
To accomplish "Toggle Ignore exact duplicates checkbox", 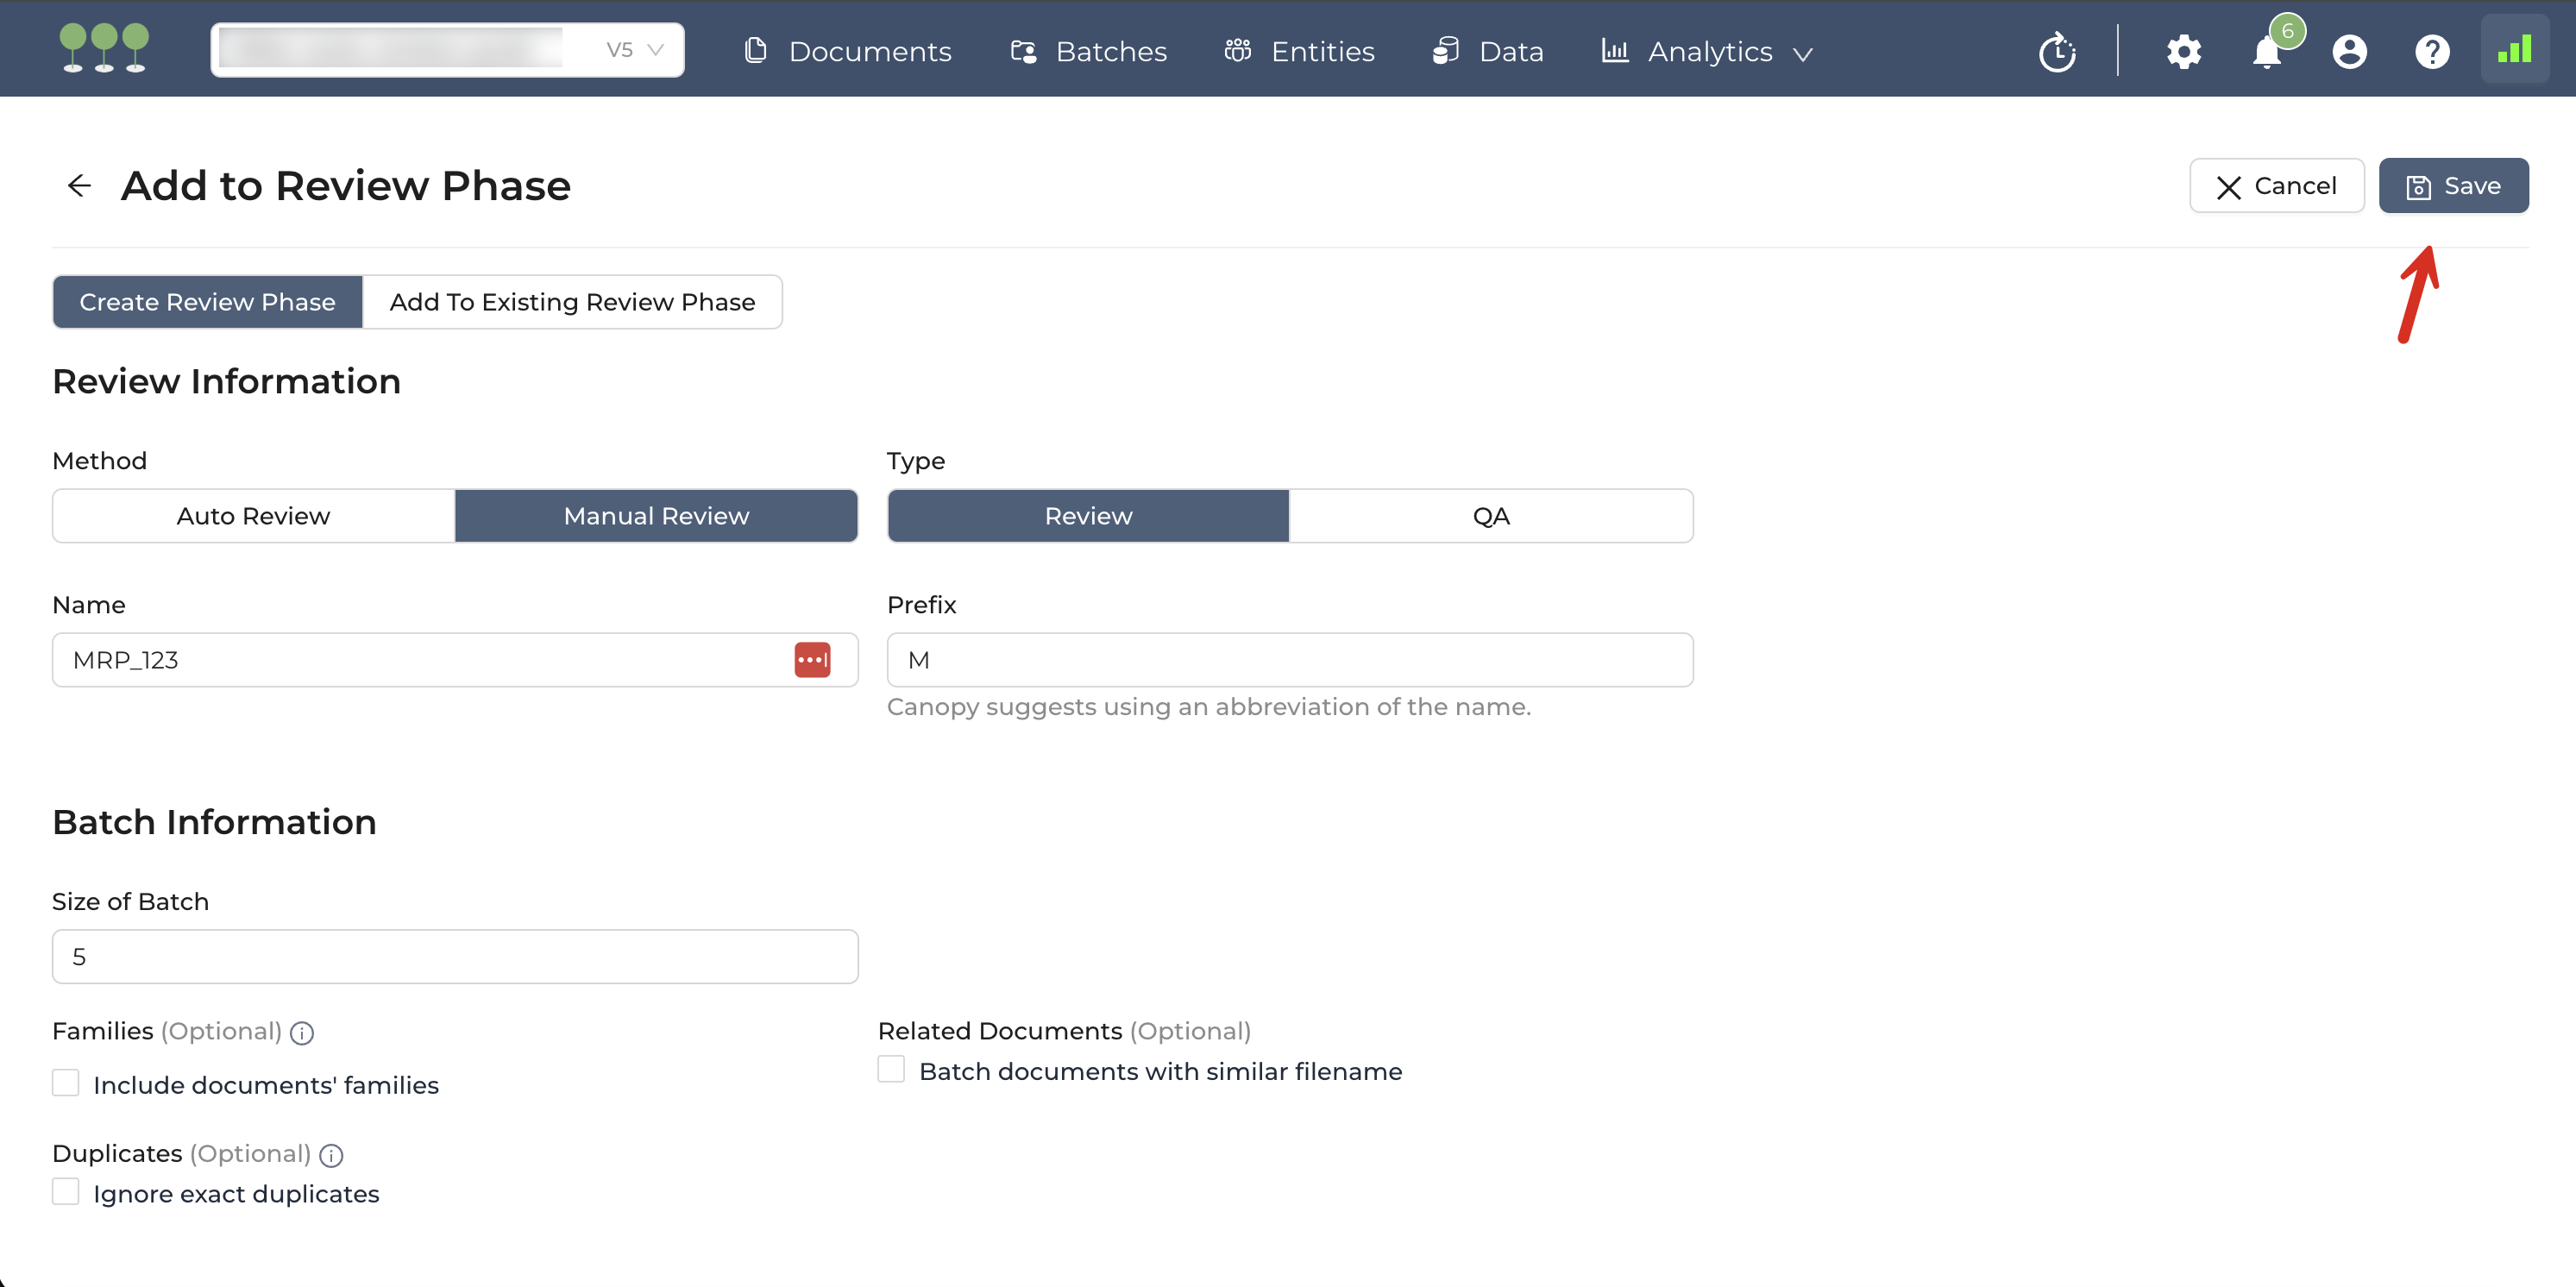I will 66,1192.
